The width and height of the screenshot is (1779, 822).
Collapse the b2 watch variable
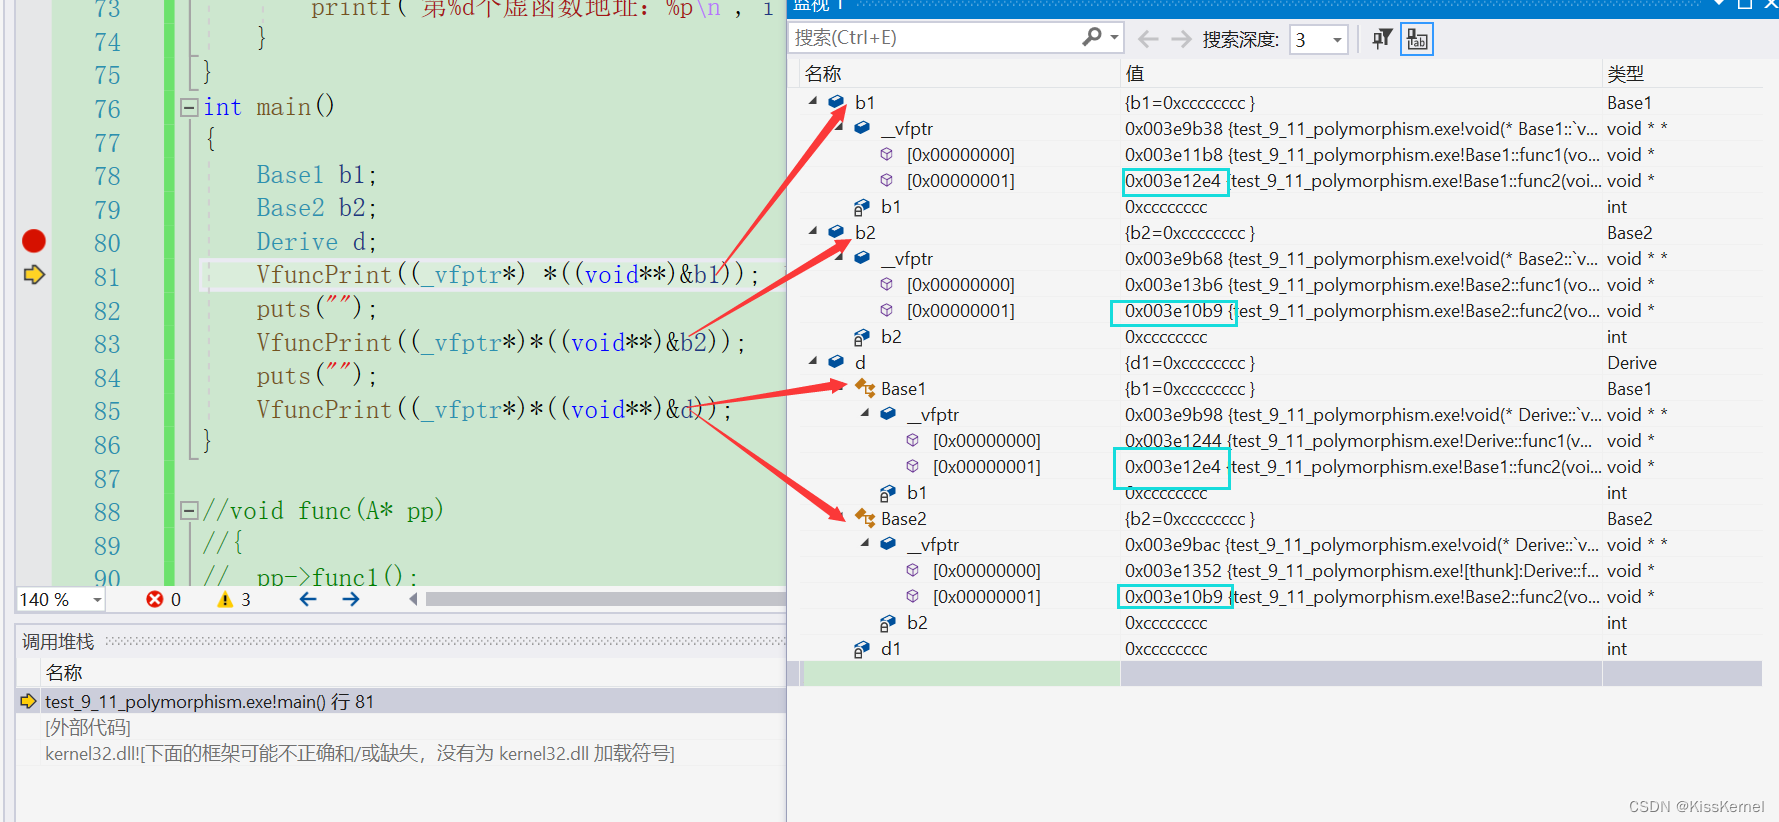point(813,232)
